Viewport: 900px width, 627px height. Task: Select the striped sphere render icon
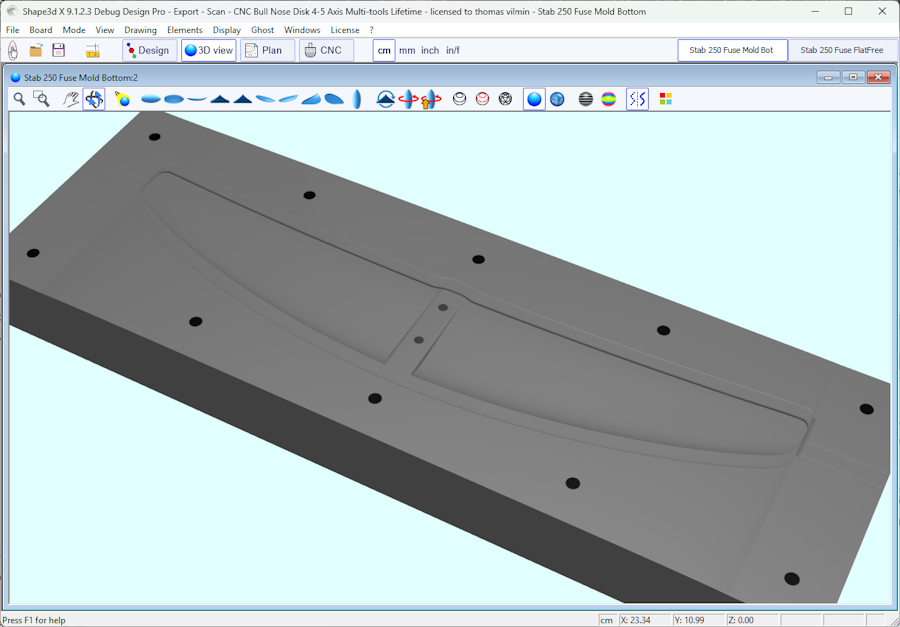click(586, 99)
